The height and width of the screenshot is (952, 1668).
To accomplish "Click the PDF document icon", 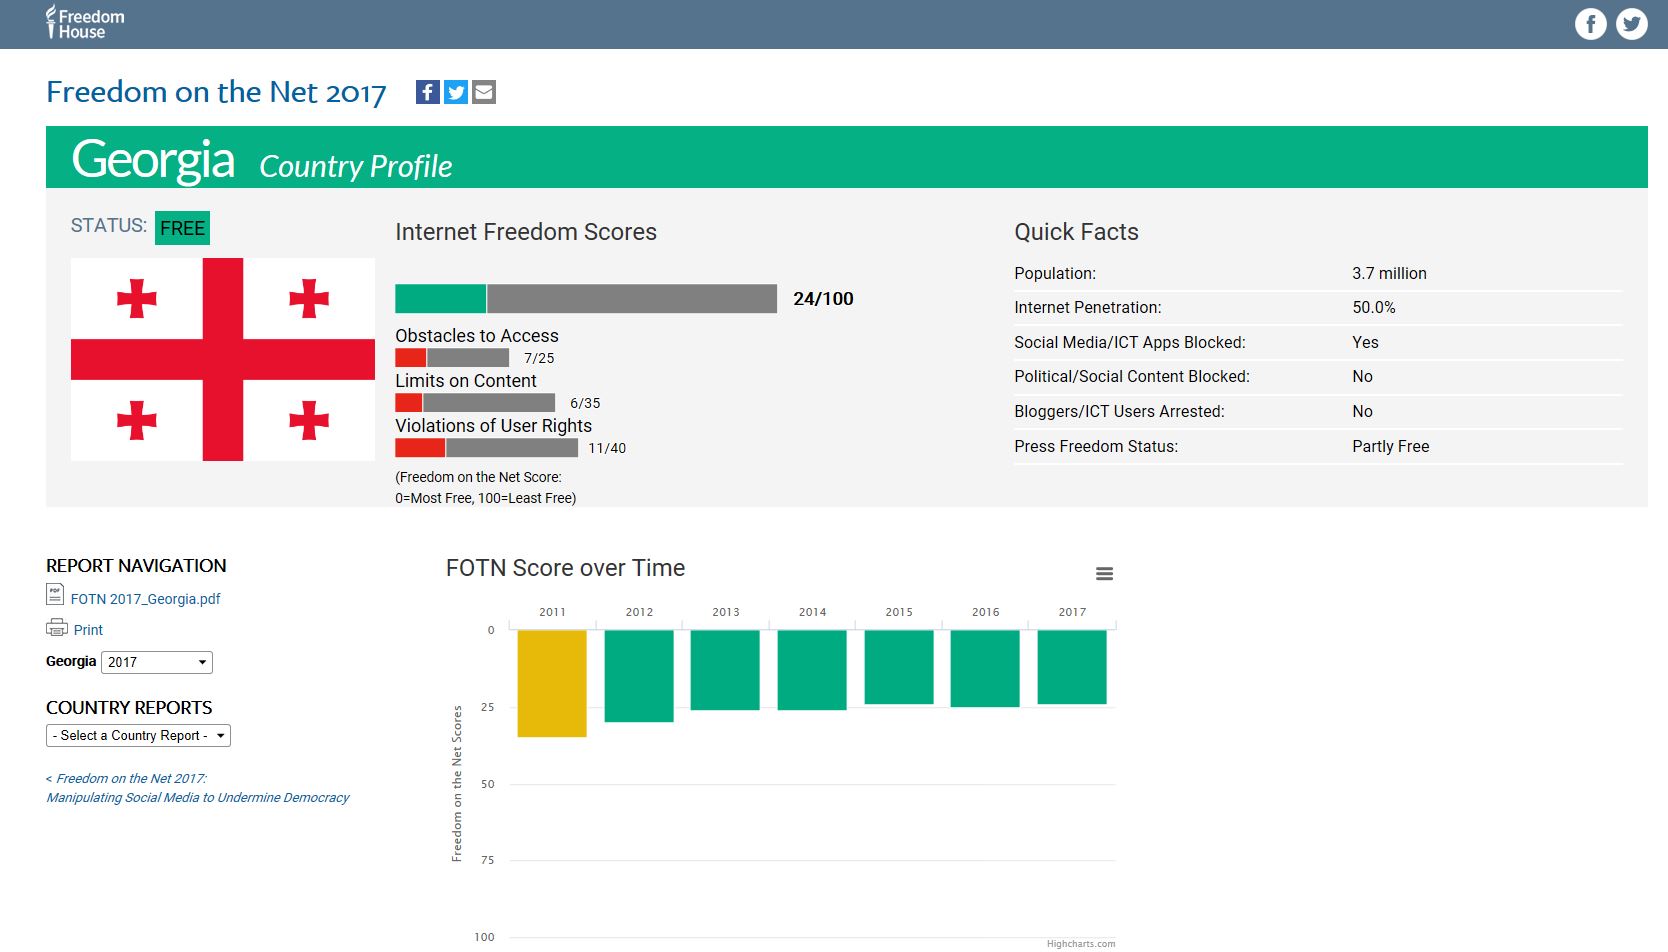I will click(x=55, y=595).
